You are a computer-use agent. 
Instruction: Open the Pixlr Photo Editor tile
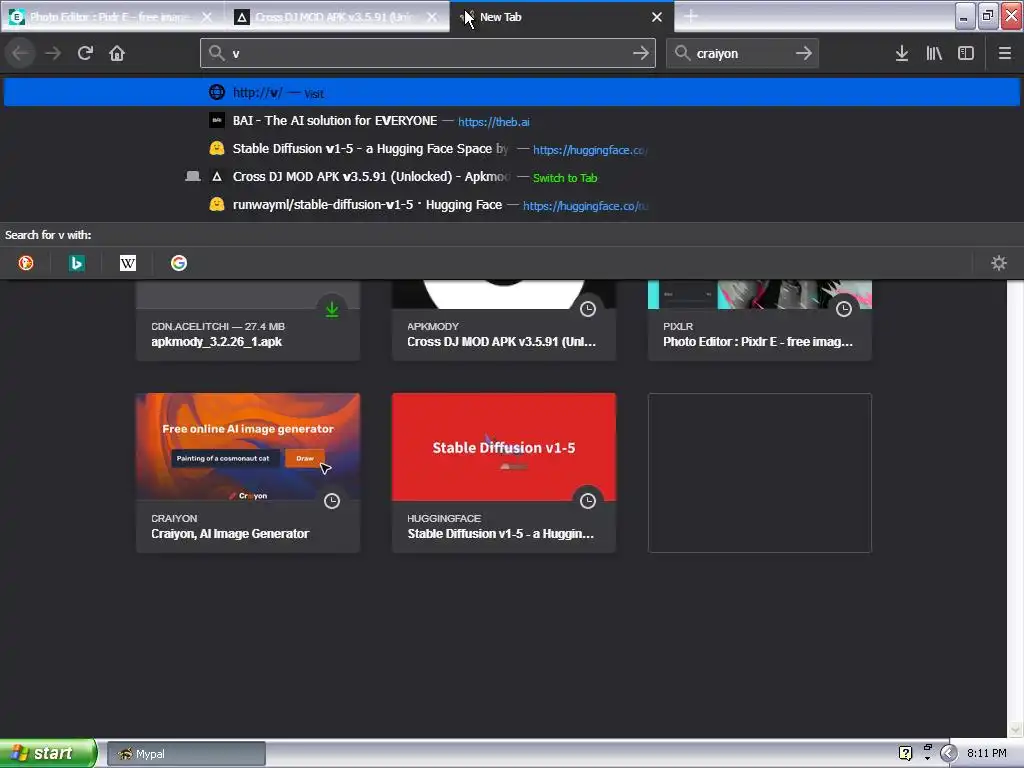tap(760, 321)
